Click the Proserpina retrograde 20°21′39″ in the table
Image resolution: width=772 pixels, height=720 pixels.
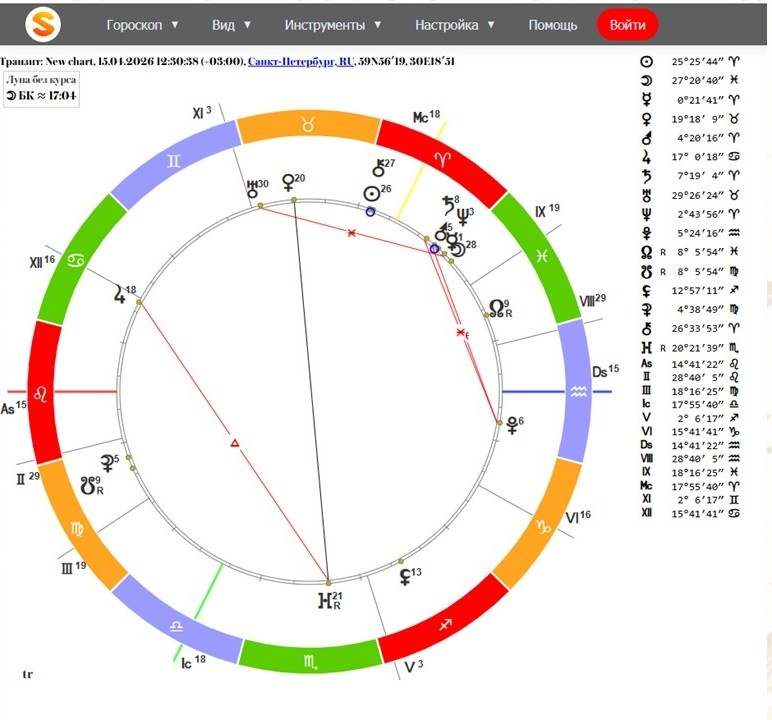click(697, 348)
